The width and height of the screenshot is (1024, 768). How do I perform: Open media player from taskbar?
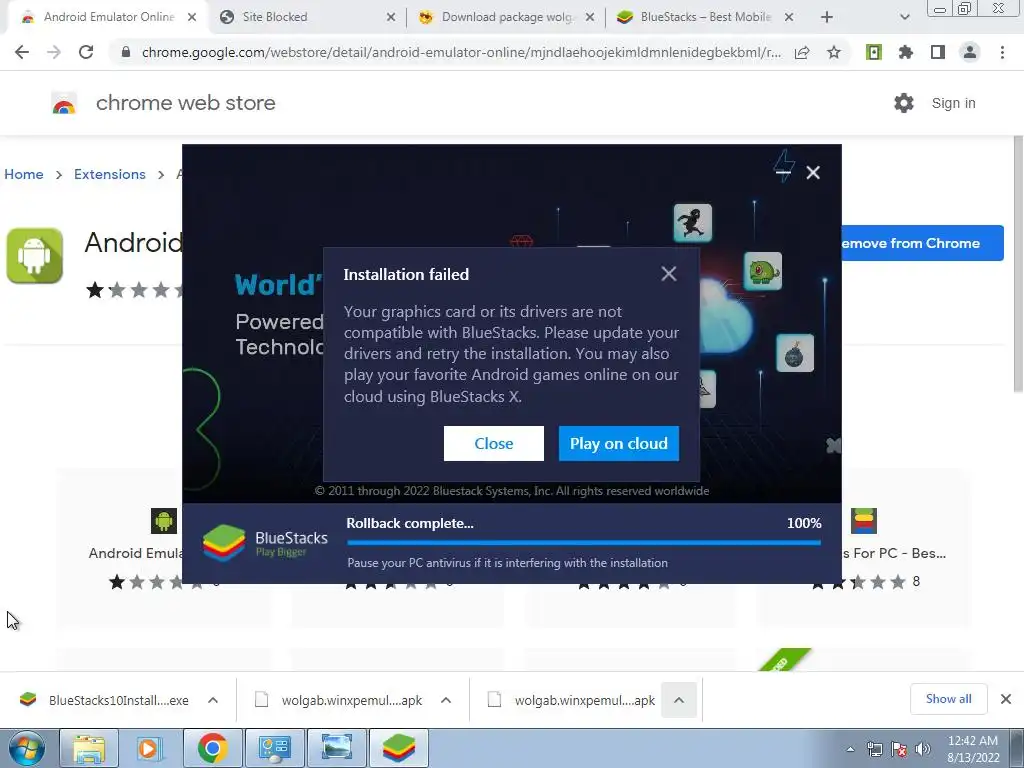[150, 748]
